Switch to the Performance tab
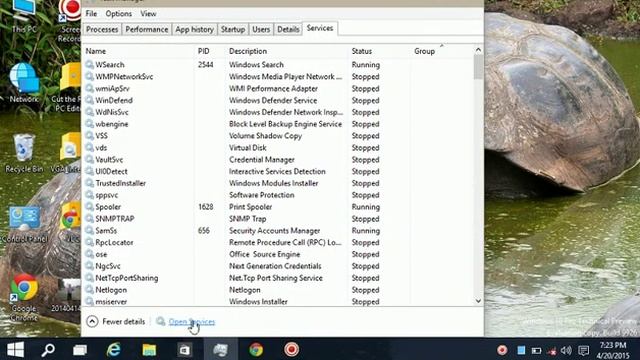Image resolution: width=640 pixels, height=360 pixels. tap(147, 29)
